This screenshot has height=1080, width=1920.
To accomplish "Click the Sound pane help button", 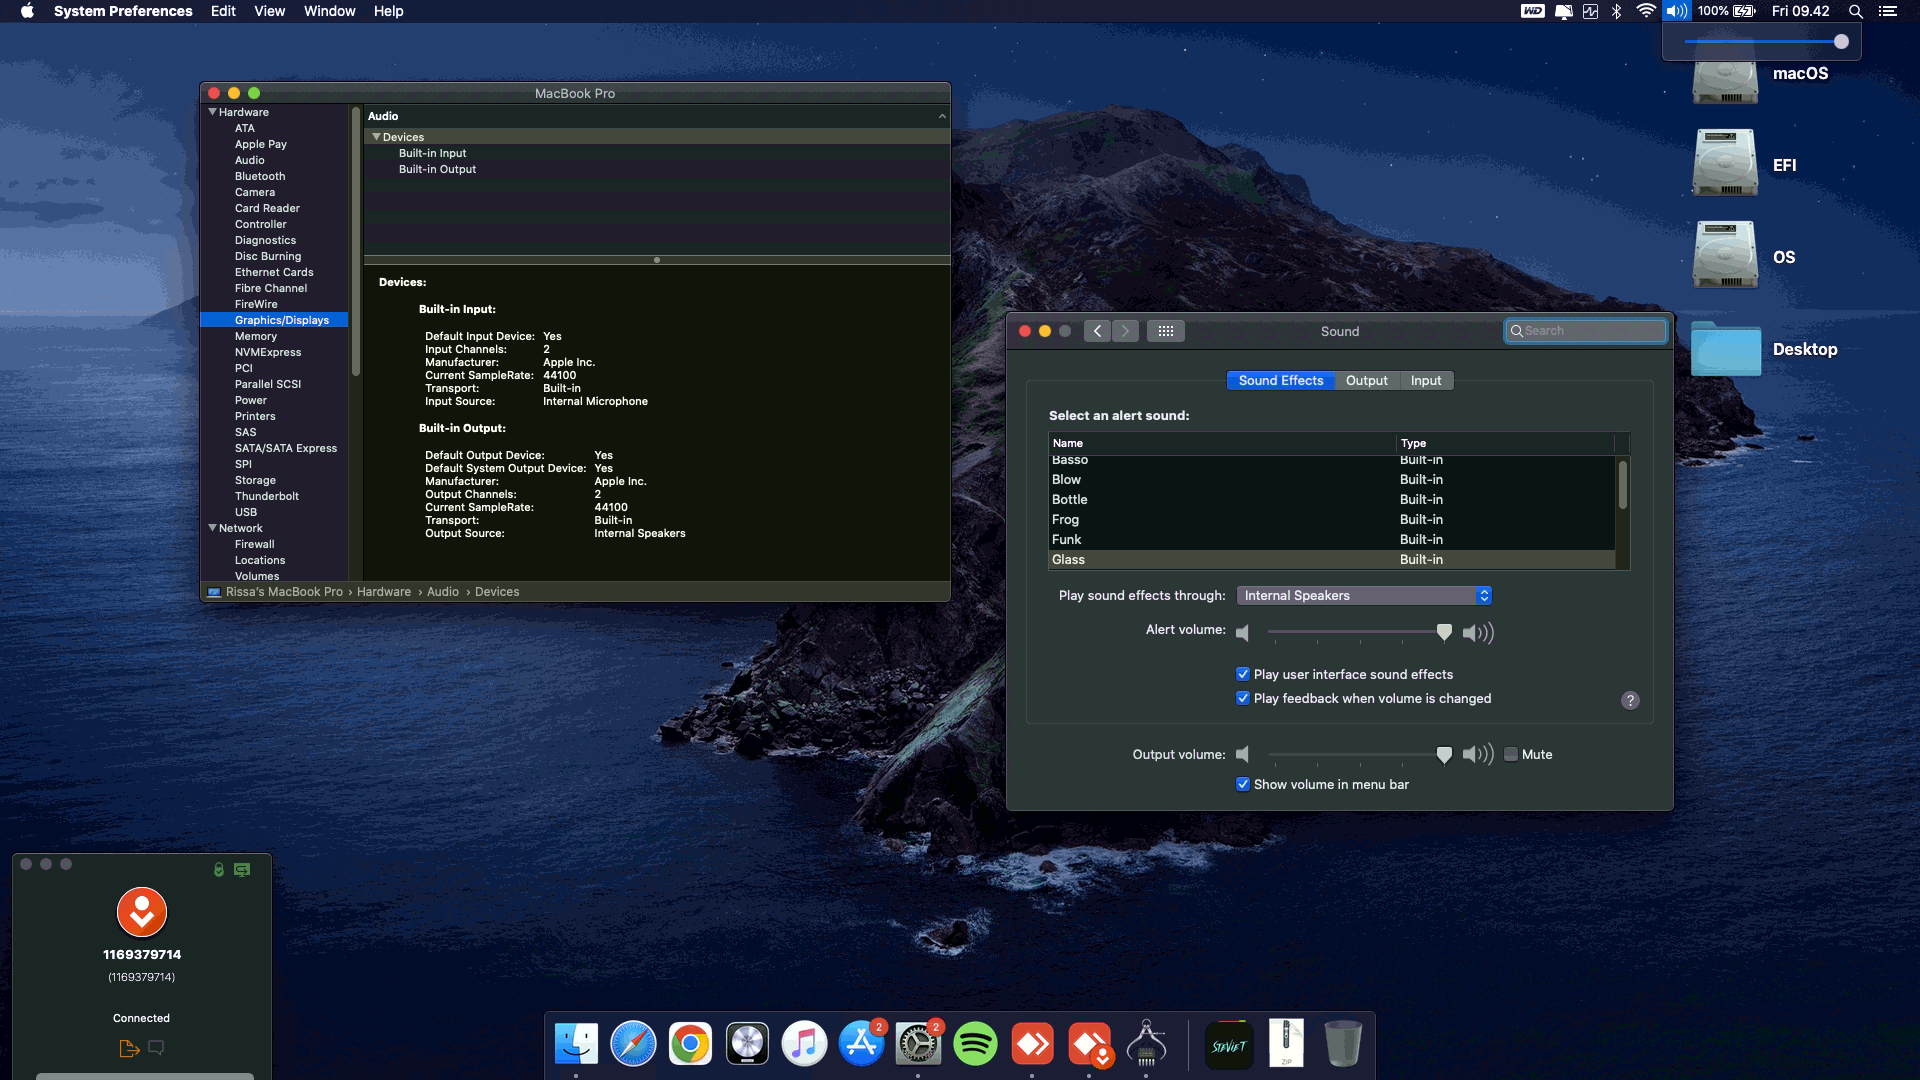I will [x=1630, y=700].
